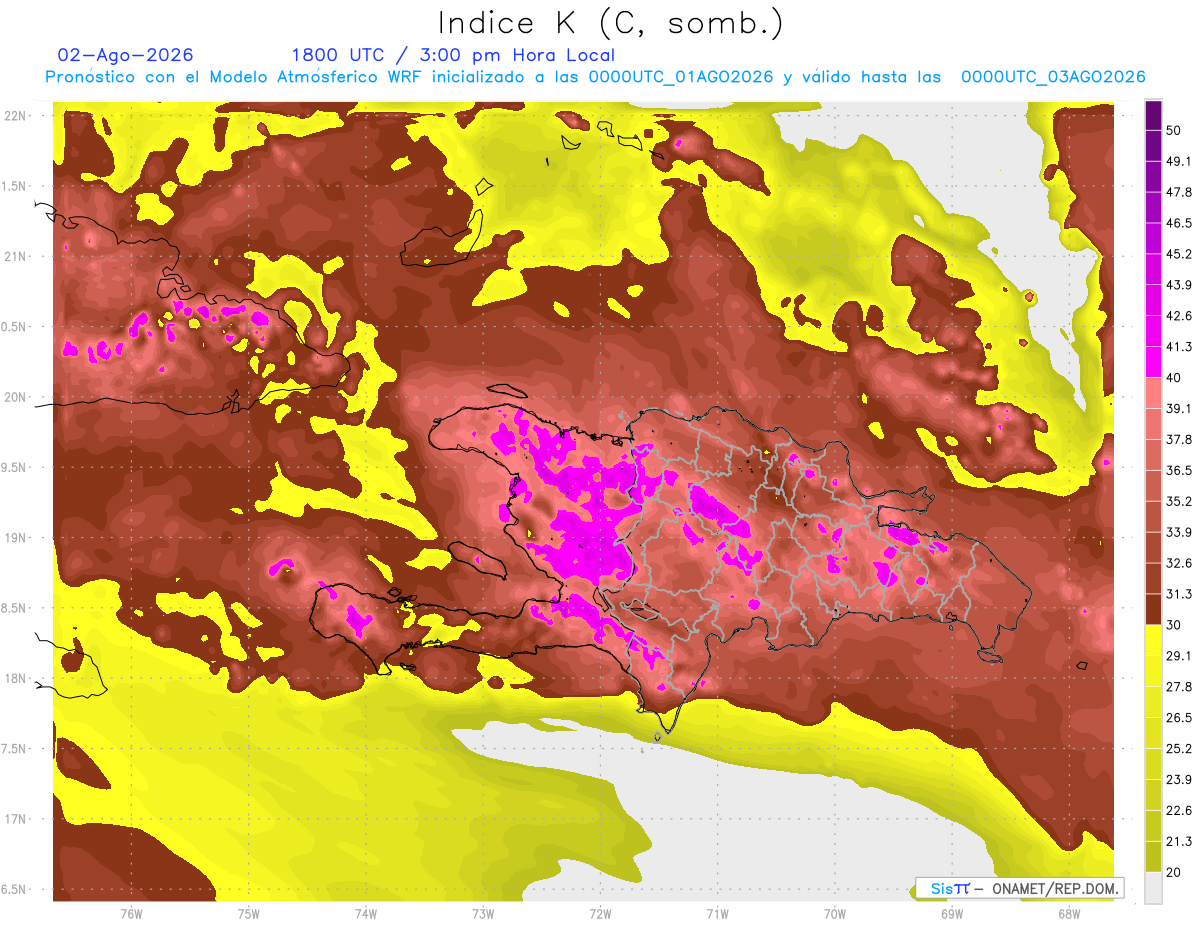Image resolution: width=1200 pixels, height=927 pixels.
Task: Click the longitude label "69W"
Action: tap(952, 914)
